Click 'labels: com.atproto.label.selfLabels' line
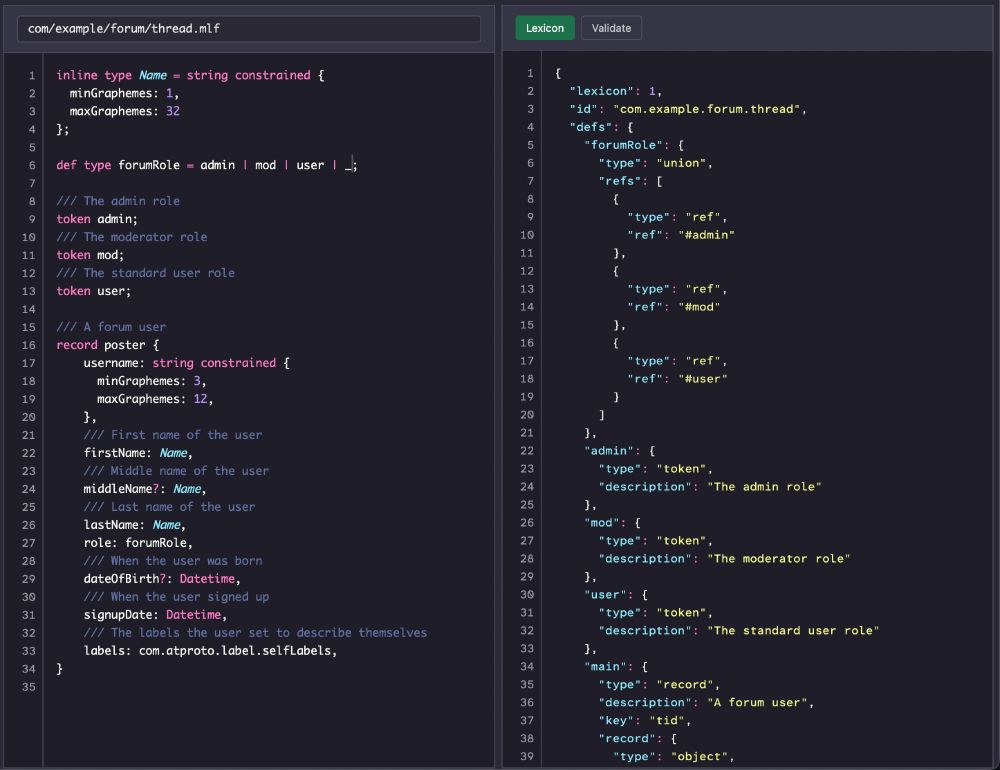The width and height of the screenshot is (1000, 770). tap(210, 651)
